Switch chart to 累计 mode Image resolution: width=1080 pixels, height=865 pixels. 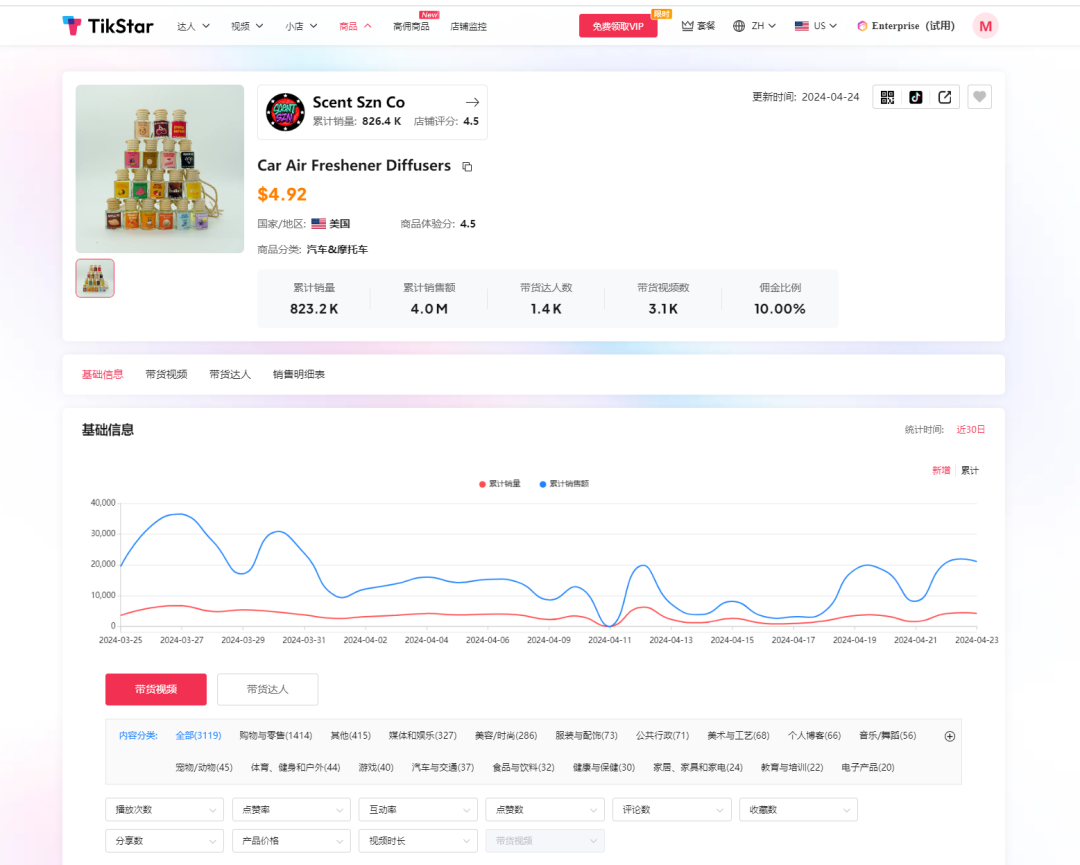(969, 470)
